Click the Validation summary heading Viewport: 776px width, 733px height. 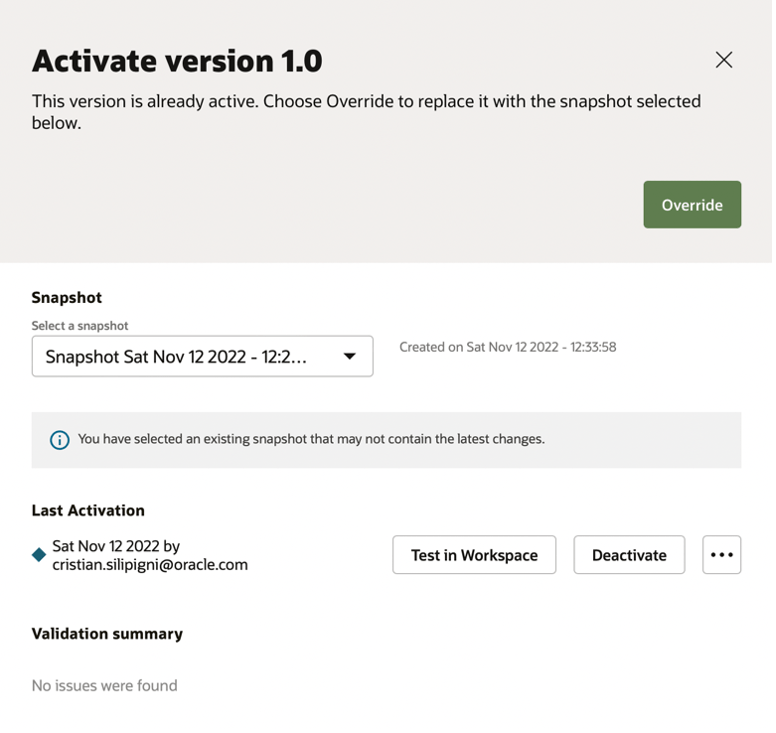(107, 634)
